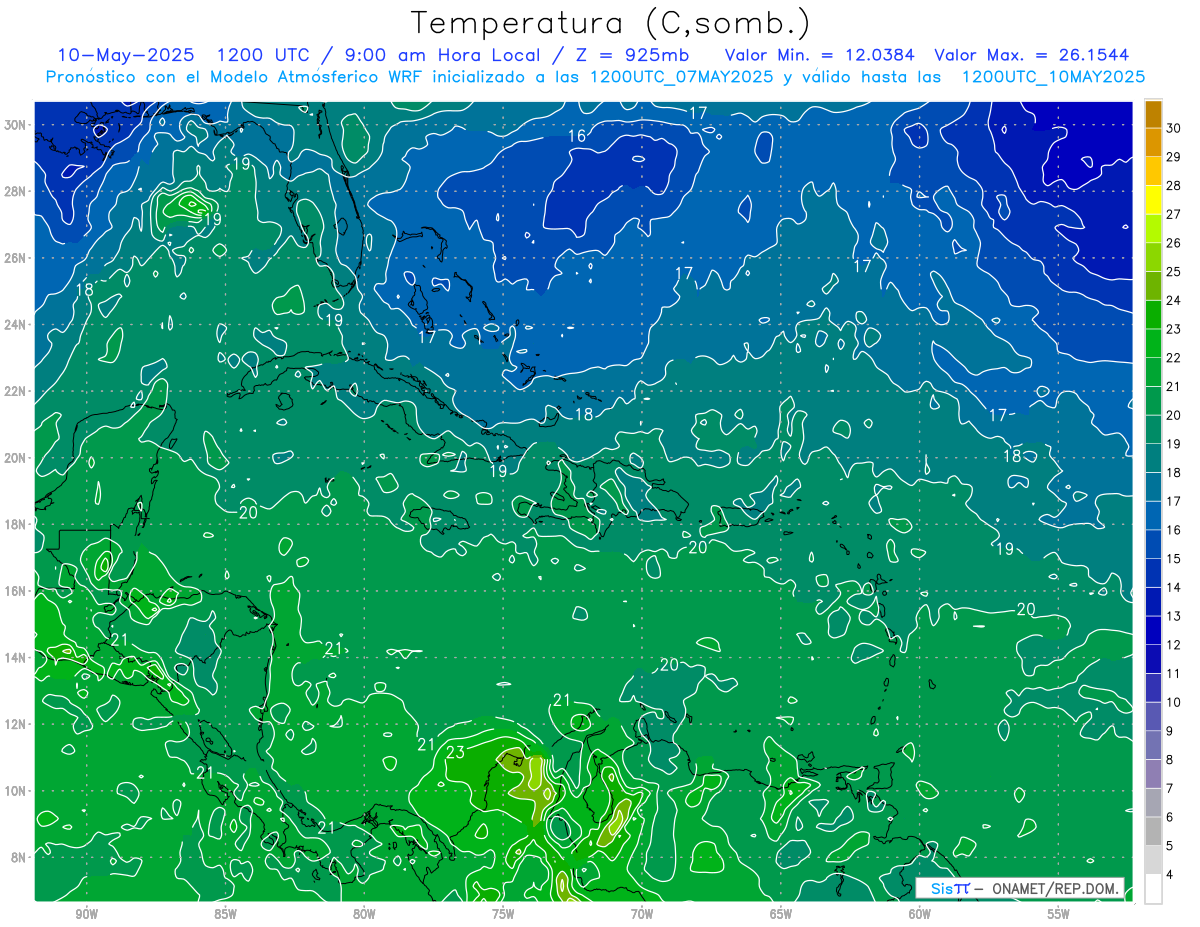Screen dimensions: 1200x927
Task: Click the '1200UTC_10MAY2025' valid-until time
Action: pyautogui.click(x=1052, y=76)
